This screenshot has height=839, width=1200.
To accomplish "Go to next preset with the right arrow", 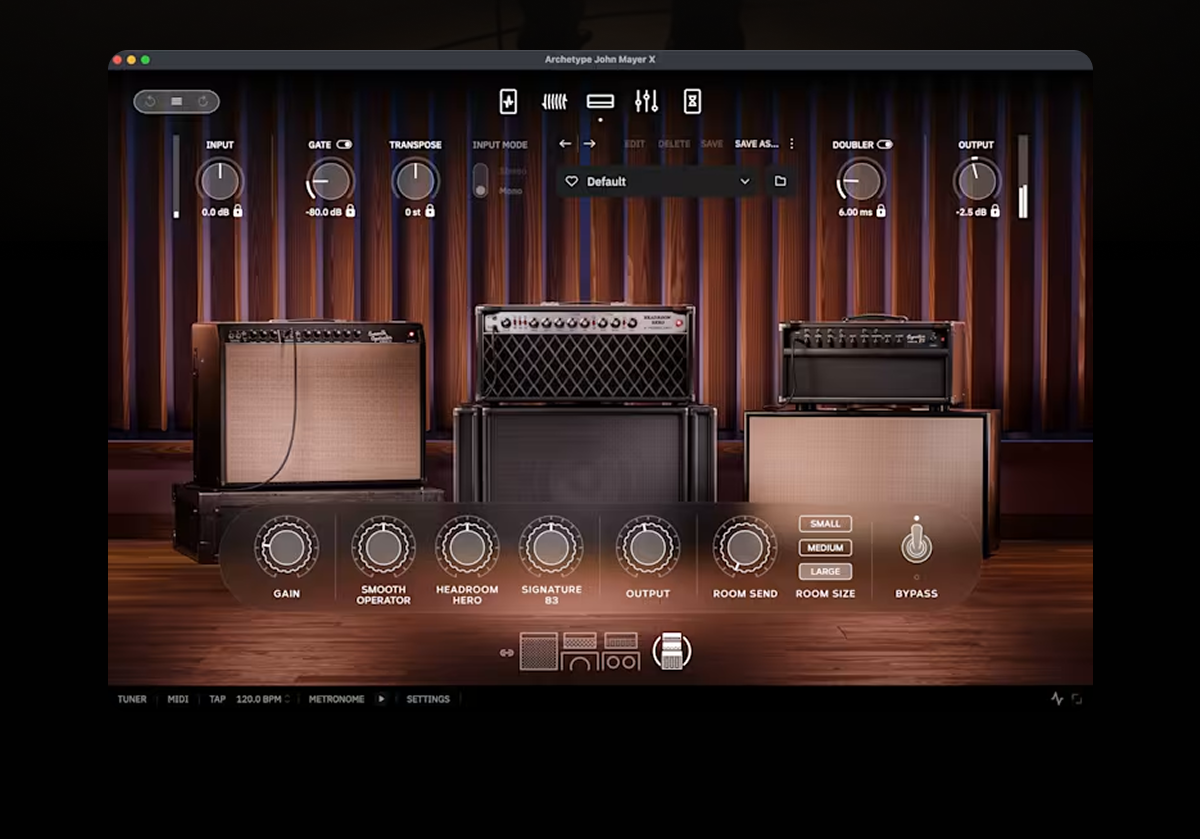I will point(589,144).
